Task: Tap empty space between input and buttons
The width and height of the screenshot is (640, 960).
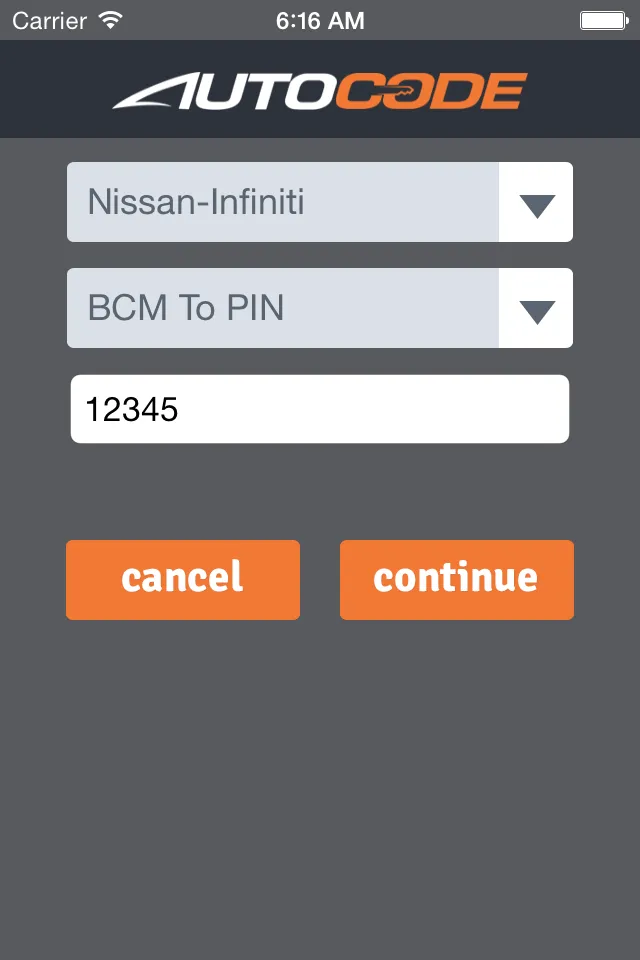Action: tap(320, 492)
